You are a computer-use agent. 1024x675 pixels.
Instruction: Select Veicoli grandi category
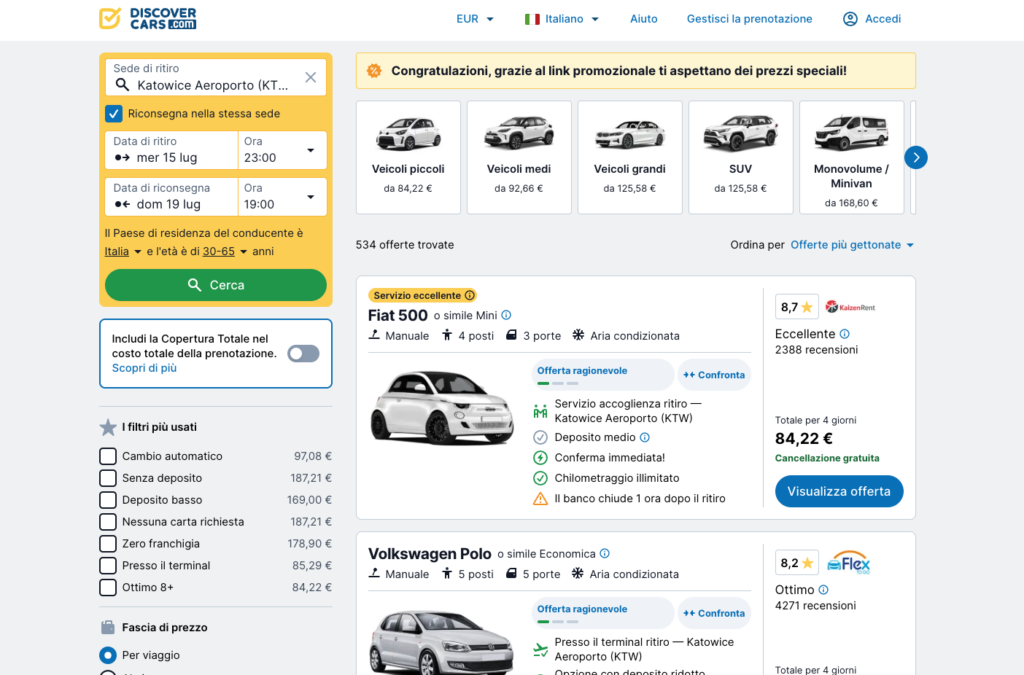(630, 157)
